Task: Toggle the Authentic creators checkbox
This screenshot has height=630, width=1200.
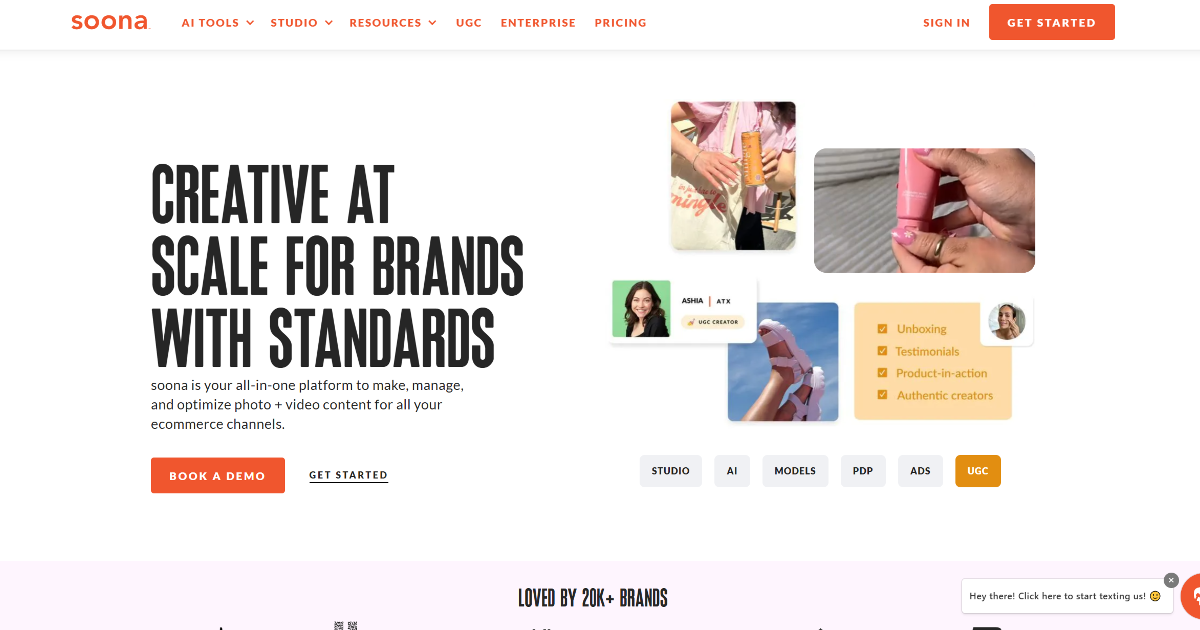Action: pos(883,395)
